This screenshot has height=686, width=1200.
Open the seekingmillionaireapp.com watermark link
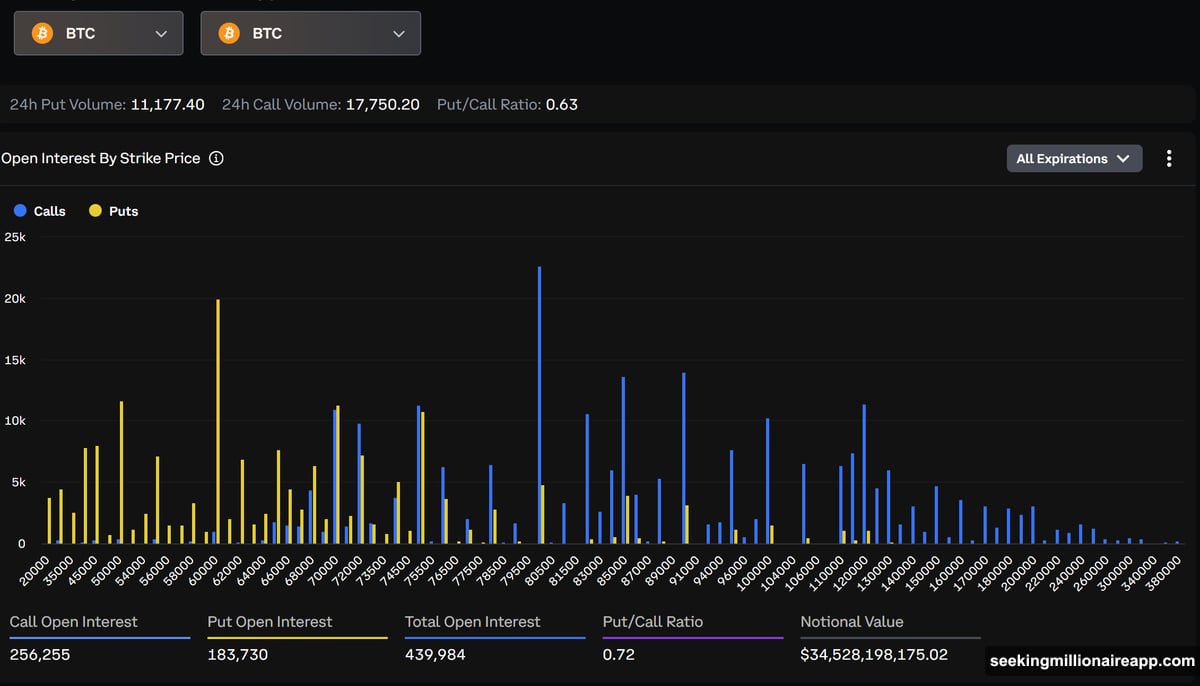pyautogui.click(x=1091, y=661)
